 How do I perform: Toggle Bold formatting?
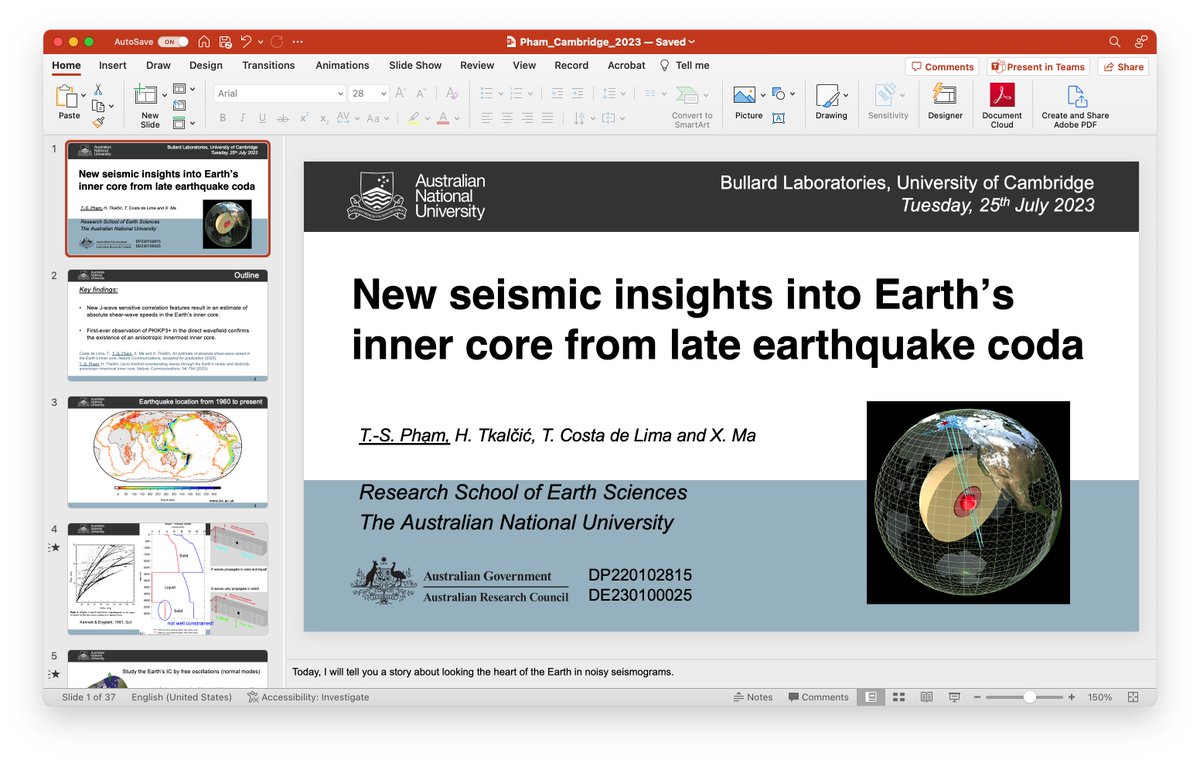[222, 118]
